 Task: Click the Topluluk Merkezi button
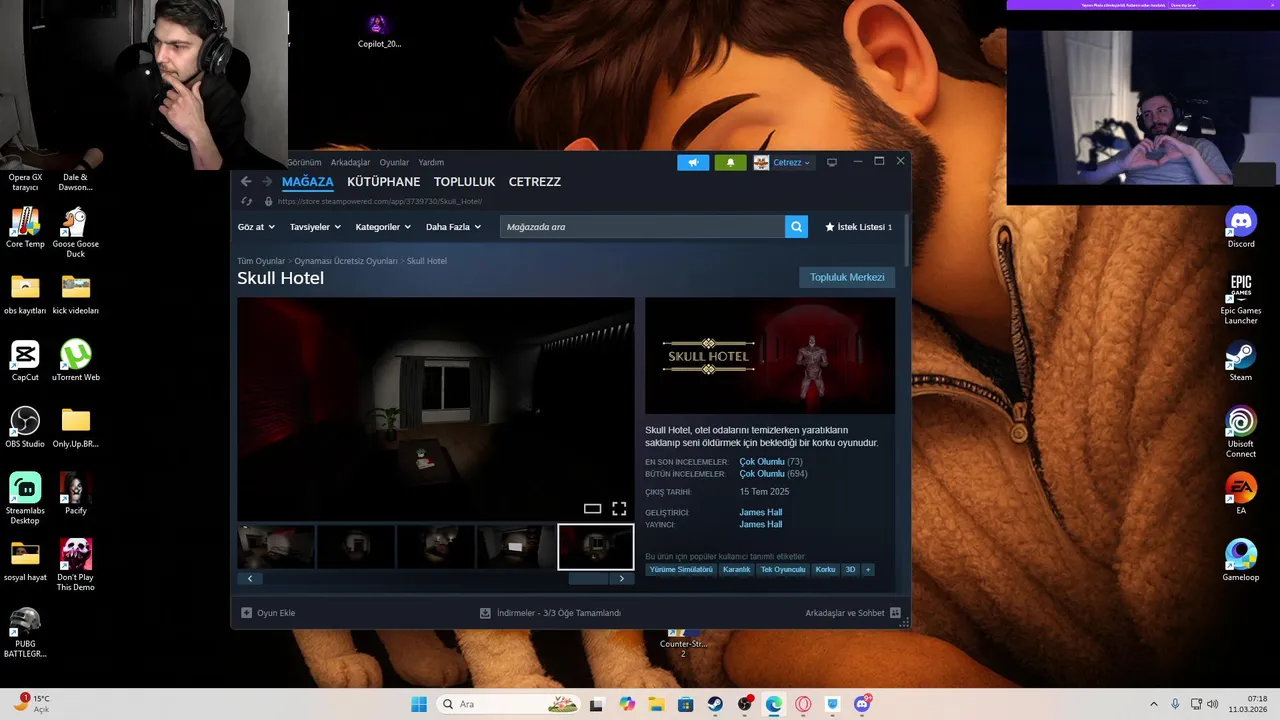(847, 277)
